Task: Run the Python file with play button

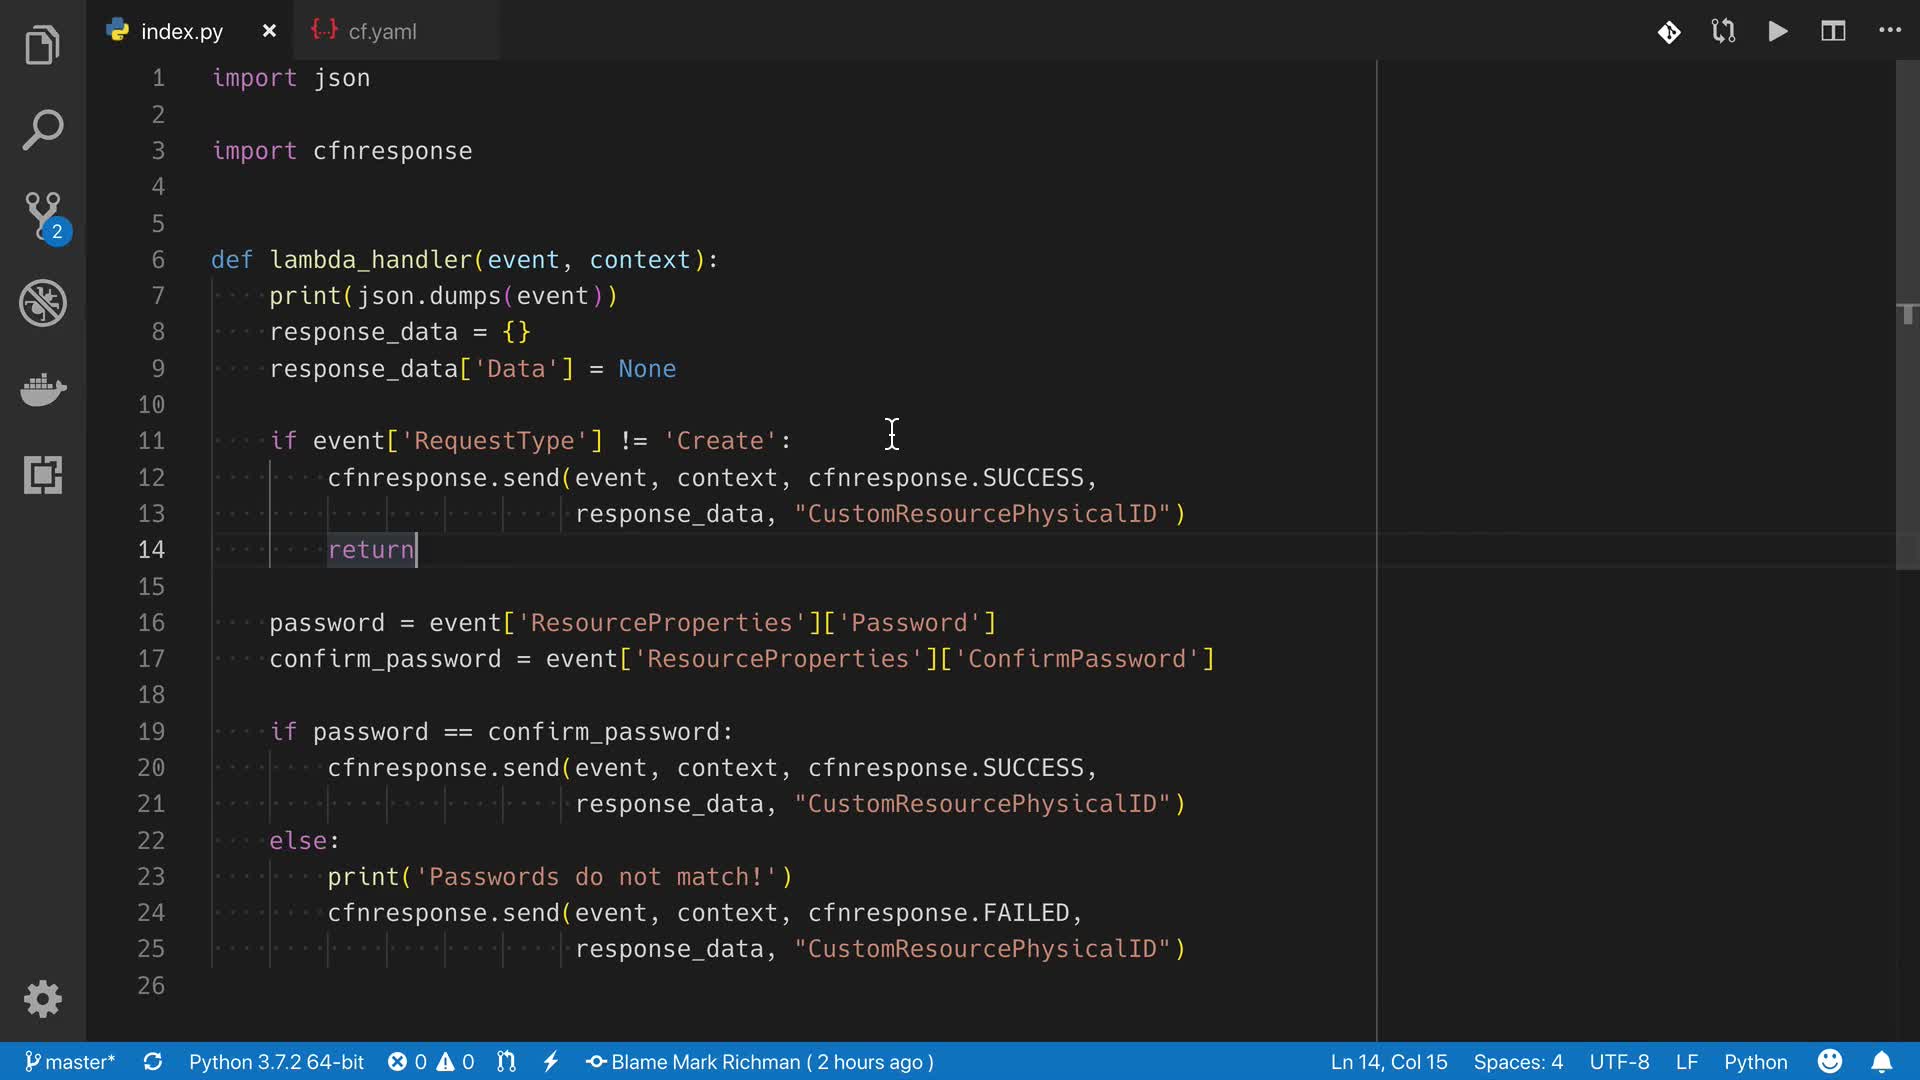Action: coord(1778,31)
